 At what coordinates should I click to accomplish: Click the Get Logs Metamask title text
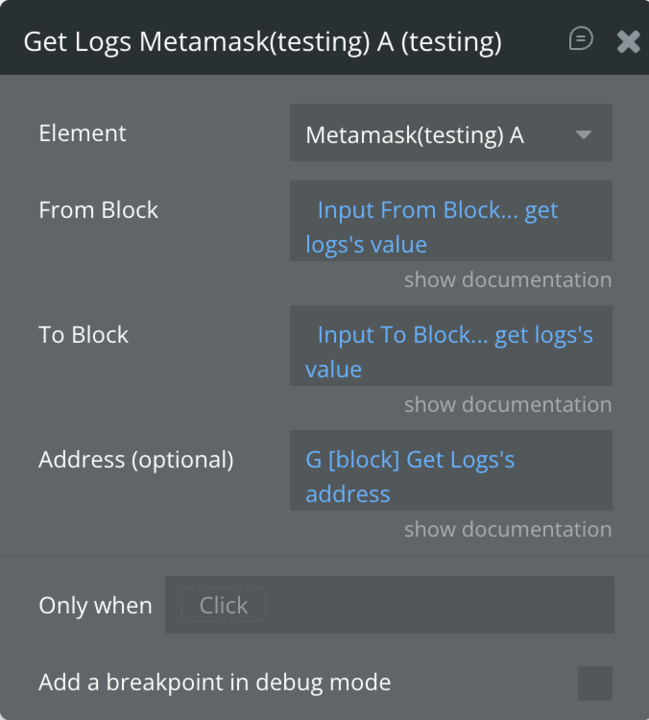pyautogui.click(x=262, y=41)
